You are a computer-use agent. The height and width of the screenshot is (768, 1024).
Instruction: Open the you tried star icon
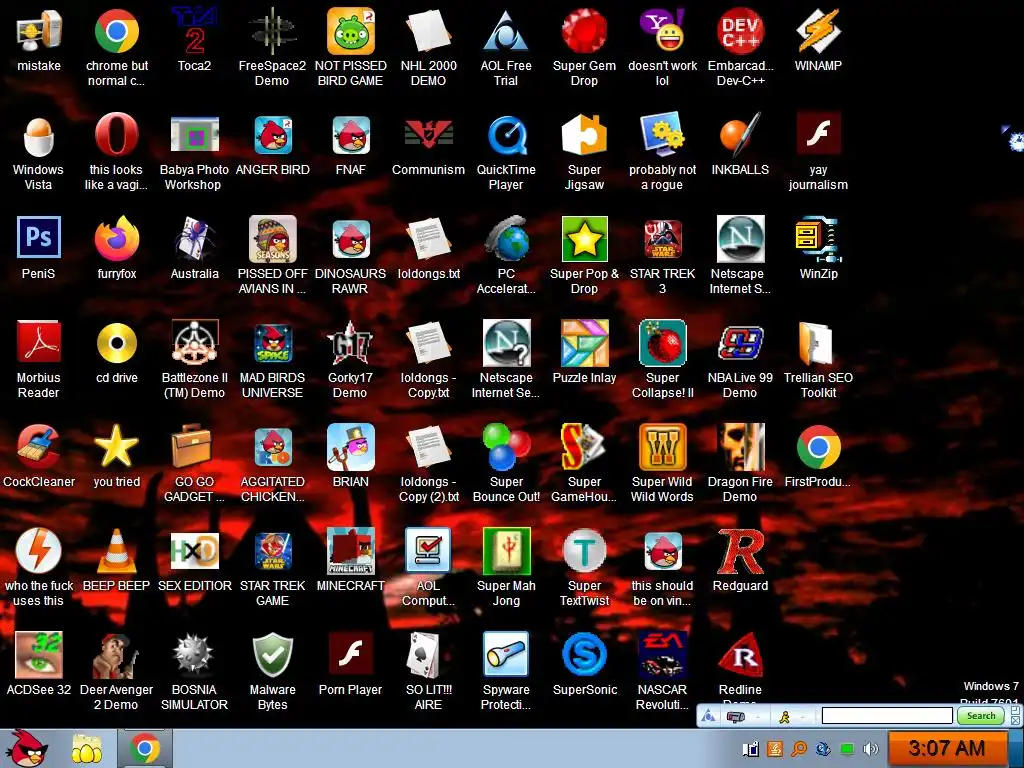[116, 447]
